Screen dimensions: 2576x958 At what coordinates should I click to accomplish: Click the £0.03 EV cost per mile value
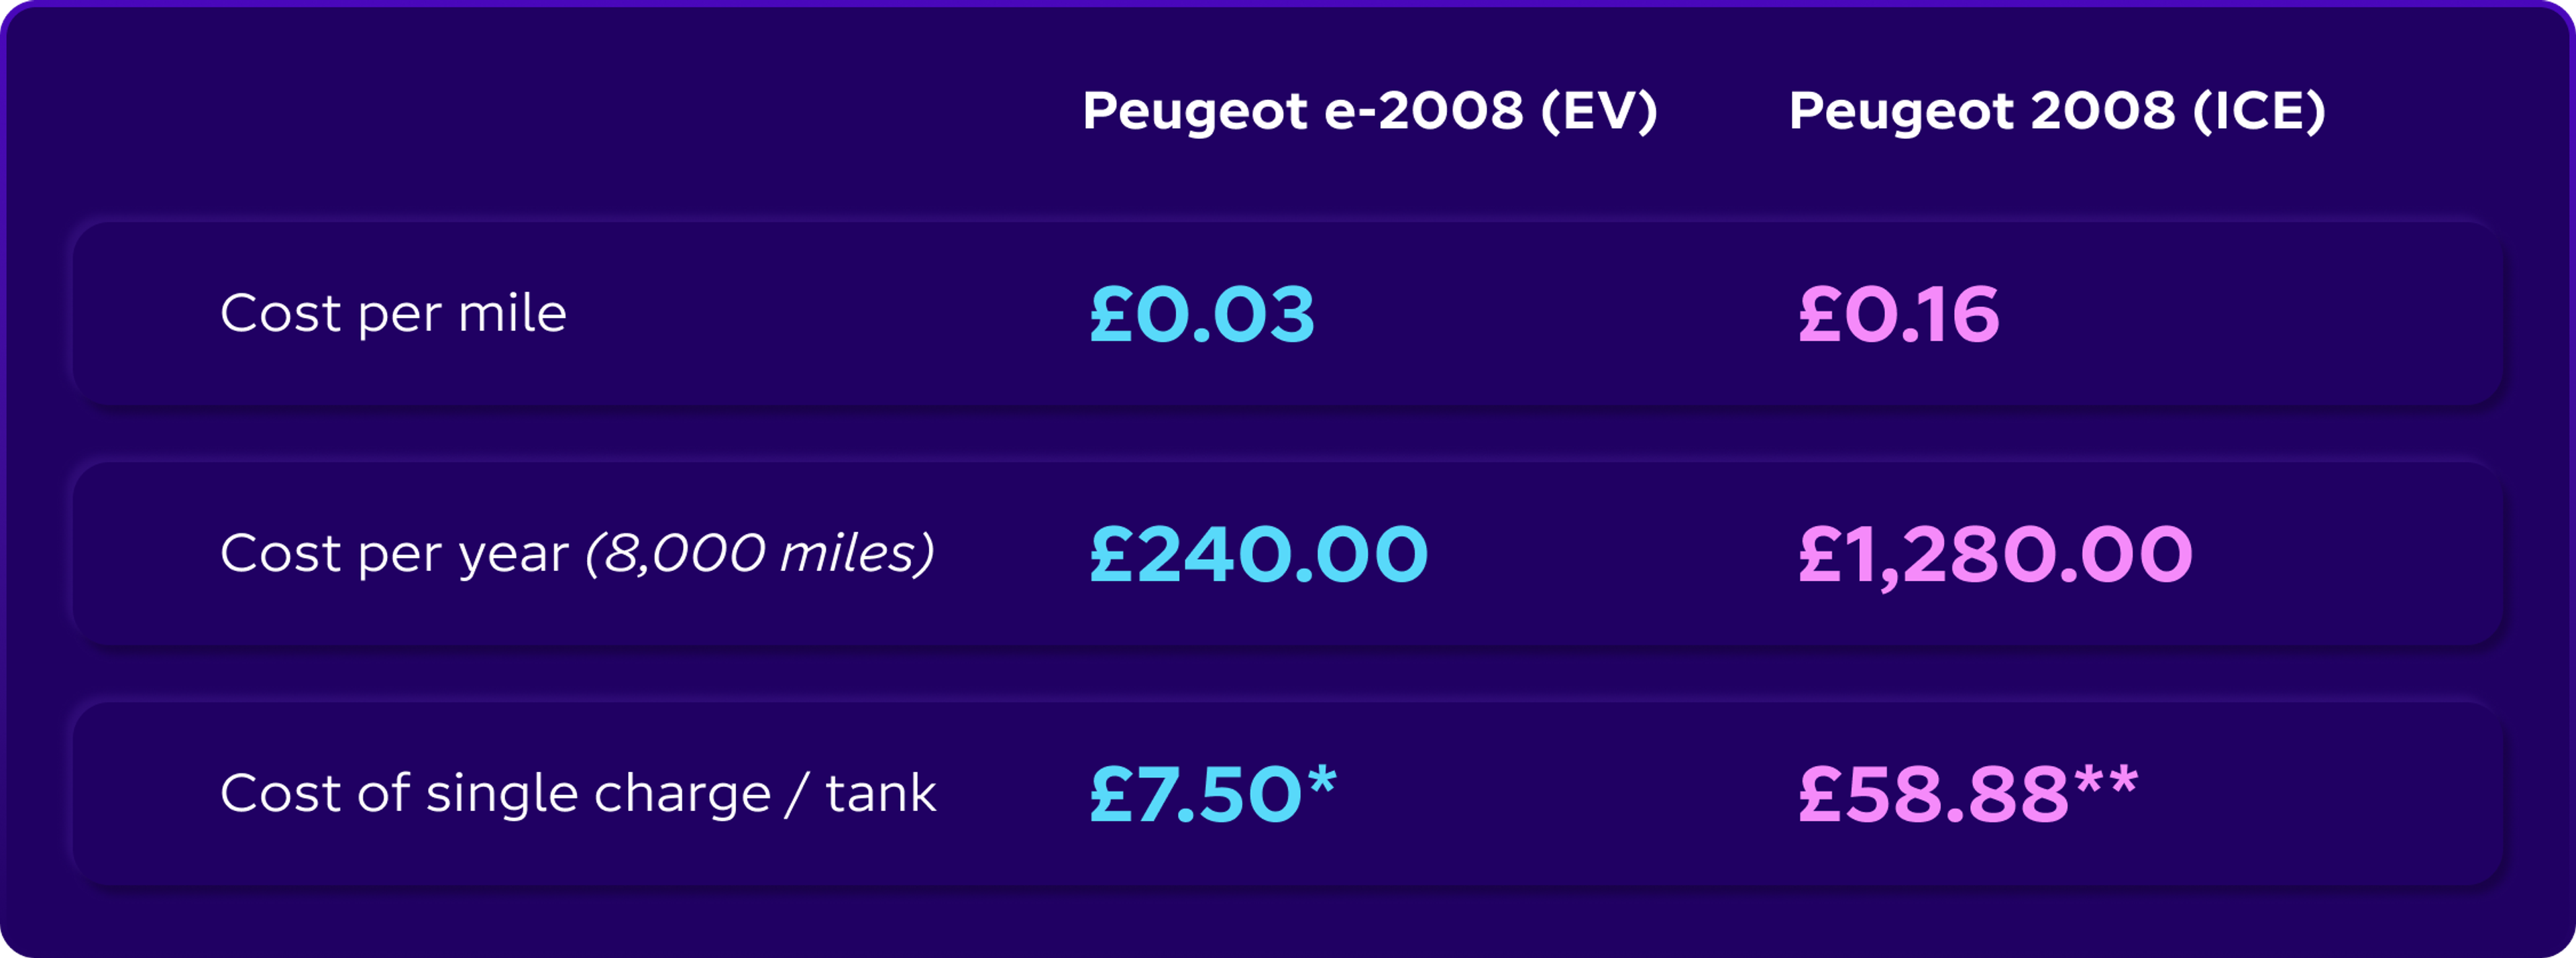tap(1202, 314)
